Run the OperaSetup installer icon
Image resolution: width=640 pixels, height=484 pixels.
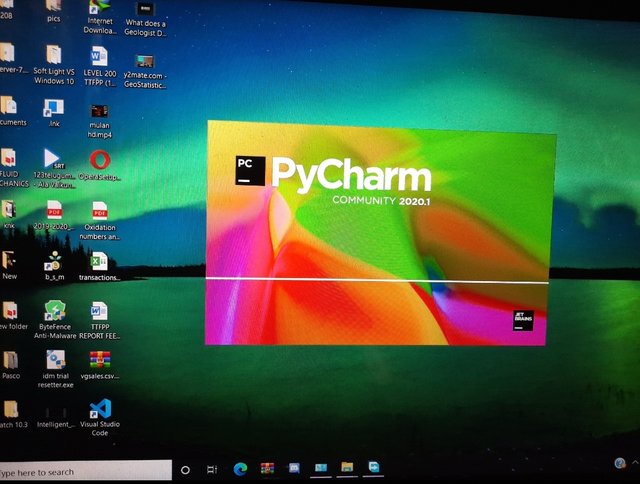[x=100, y=165]
